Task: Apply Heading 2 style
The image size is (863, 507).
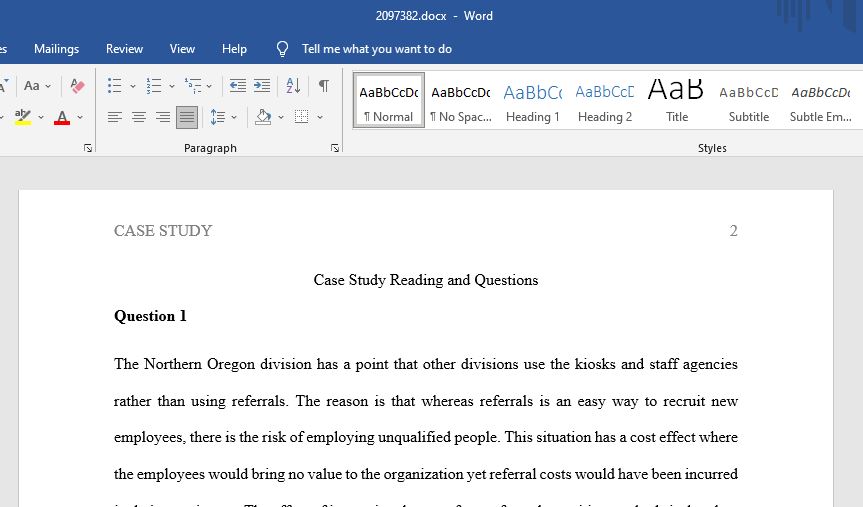Action: click(x=605, y=101)
